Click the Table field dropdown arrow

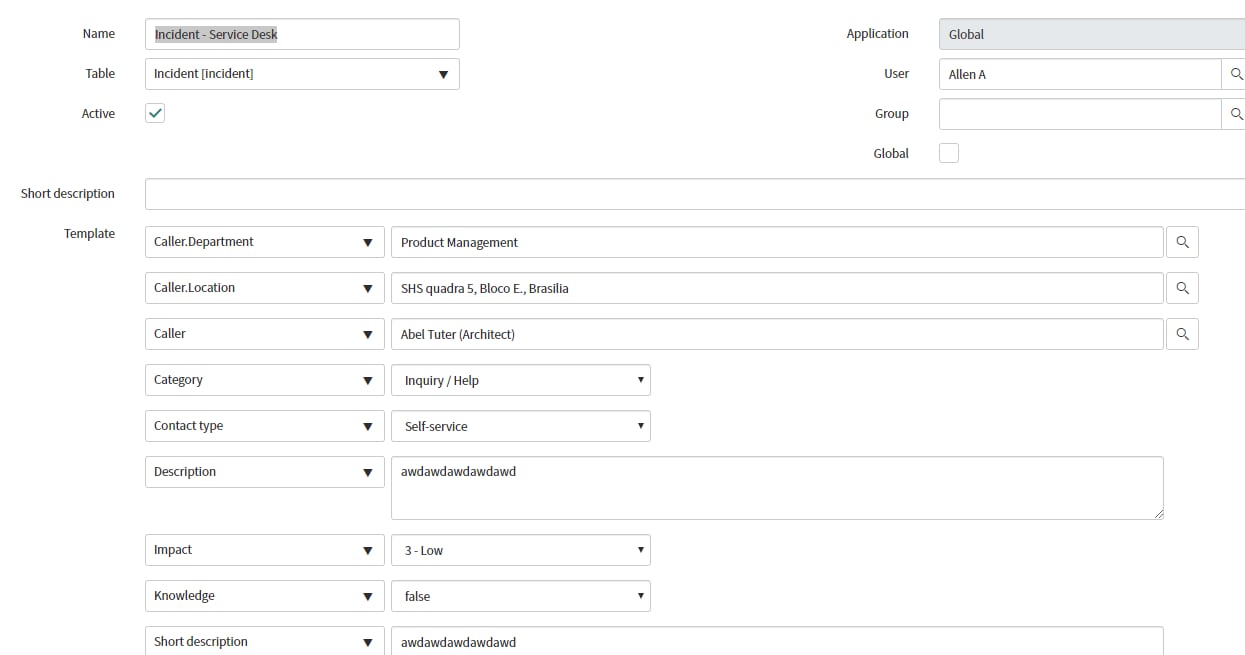[x=443, y=73]
